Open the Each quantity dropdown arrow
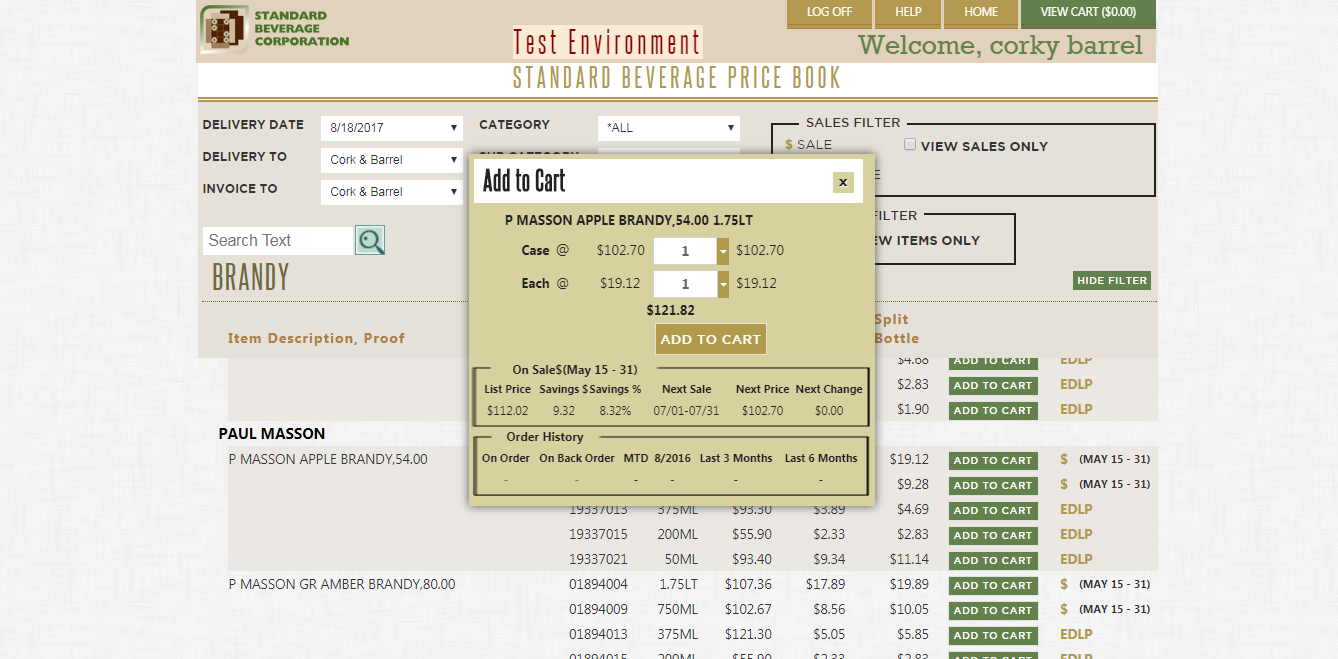This screenshot has height=659, width=1338. tap(723, 284)
